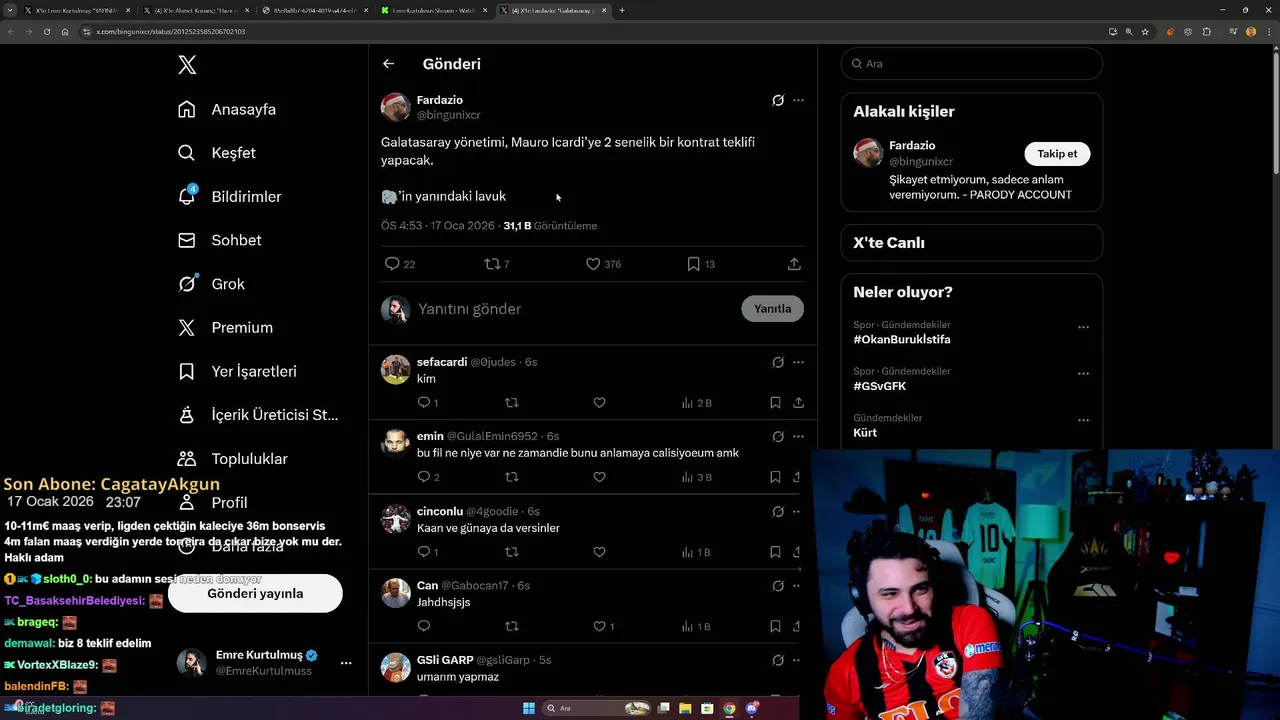Open Premium in sidebar

click(226, 327)
